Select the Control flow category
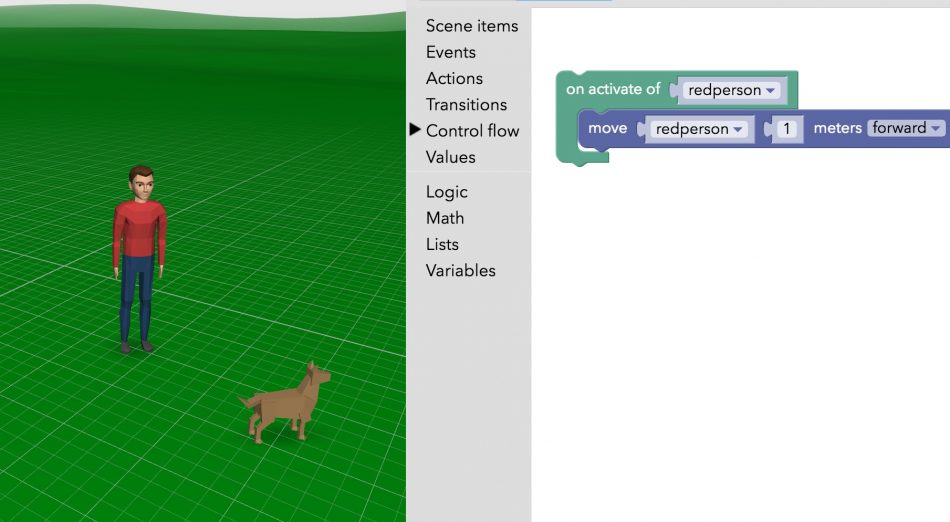The height and width of the screenshot is (522, 950). pos(472,130)
